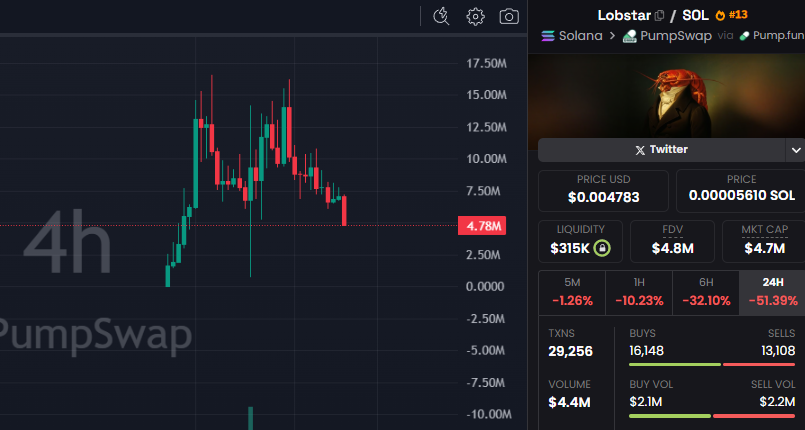The image size is (805, 430).
Task: Click the 0.0000 price axis label
Action: tap(485, 287)
